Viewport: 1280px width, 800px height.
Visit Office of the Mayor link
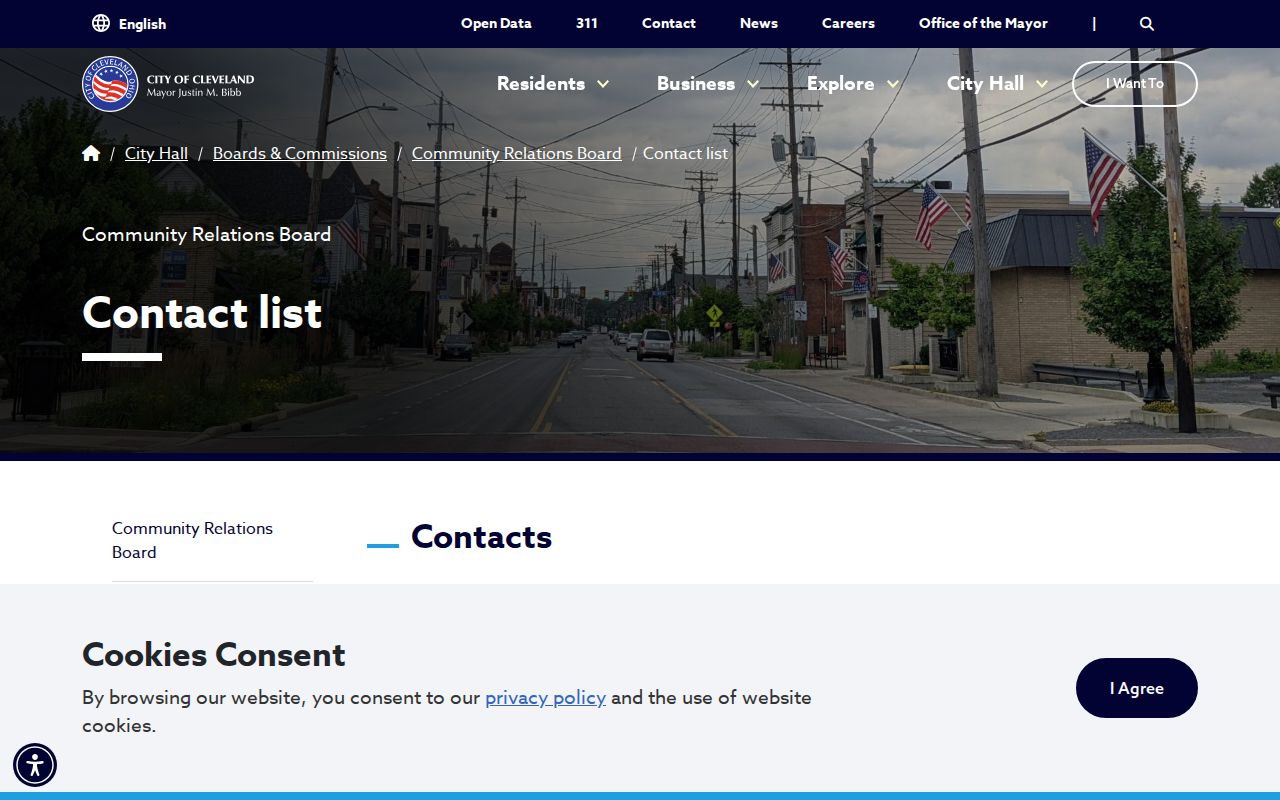pyautogui.click(x=983, y=23)
